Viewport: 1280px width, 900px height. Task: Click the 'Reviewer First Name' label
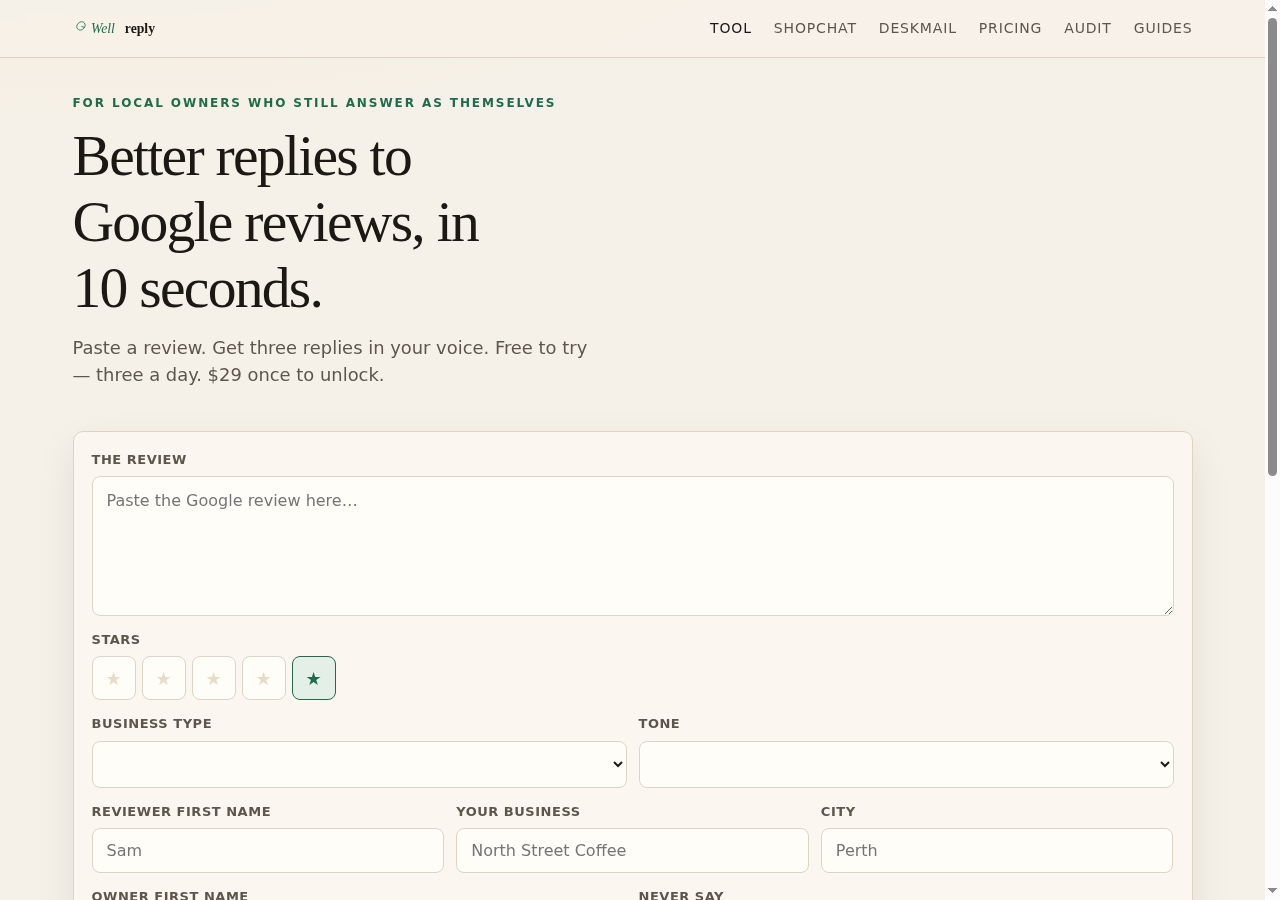tap(181, 812)
